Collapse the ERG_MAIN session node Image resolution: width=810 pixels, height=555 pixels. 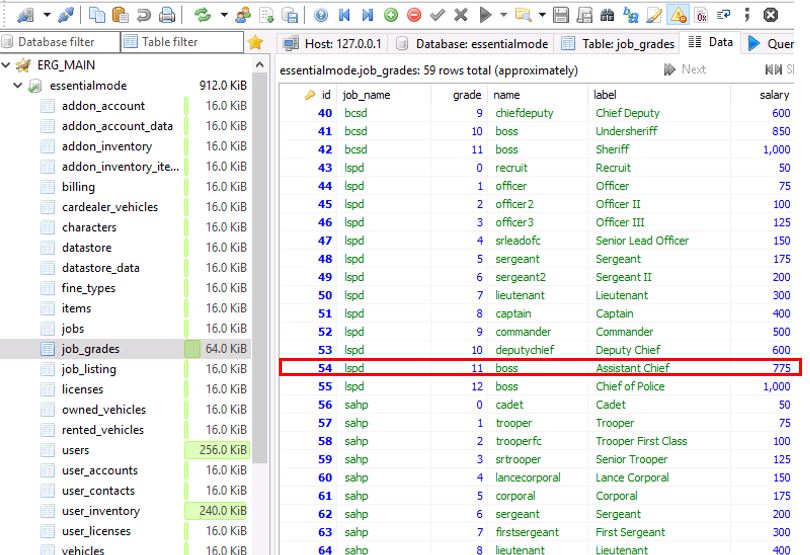click(x=6, y=65)
